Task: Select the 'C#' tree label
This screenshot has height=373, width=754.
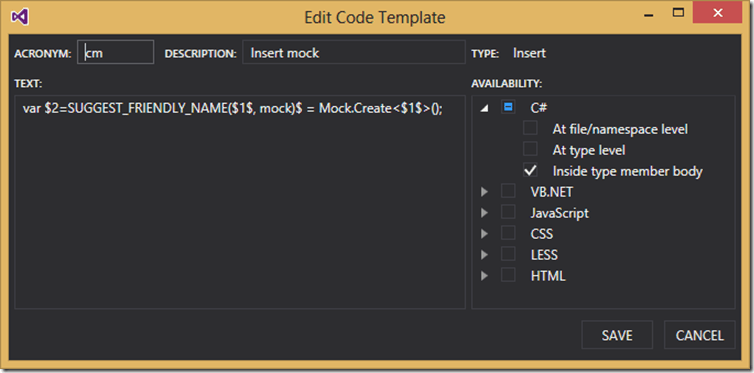Action: [x=539, y=108]
